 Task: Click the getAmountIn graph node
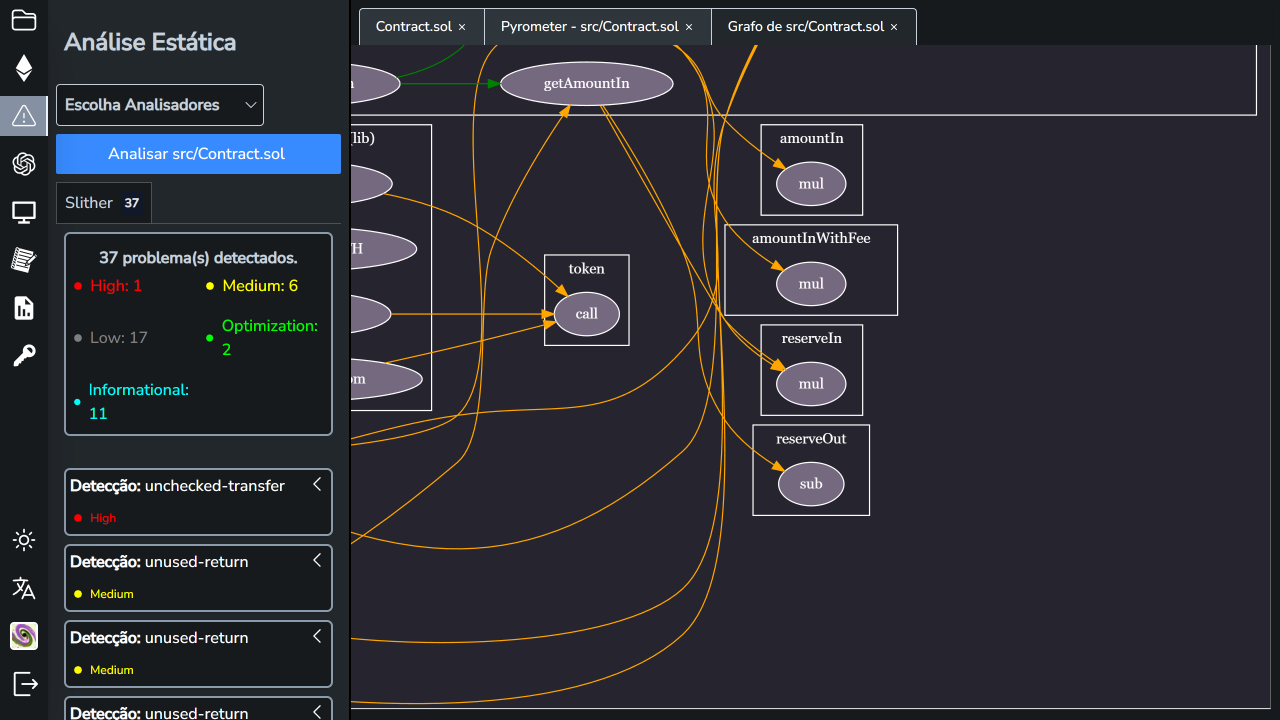[x=587, y=84]
